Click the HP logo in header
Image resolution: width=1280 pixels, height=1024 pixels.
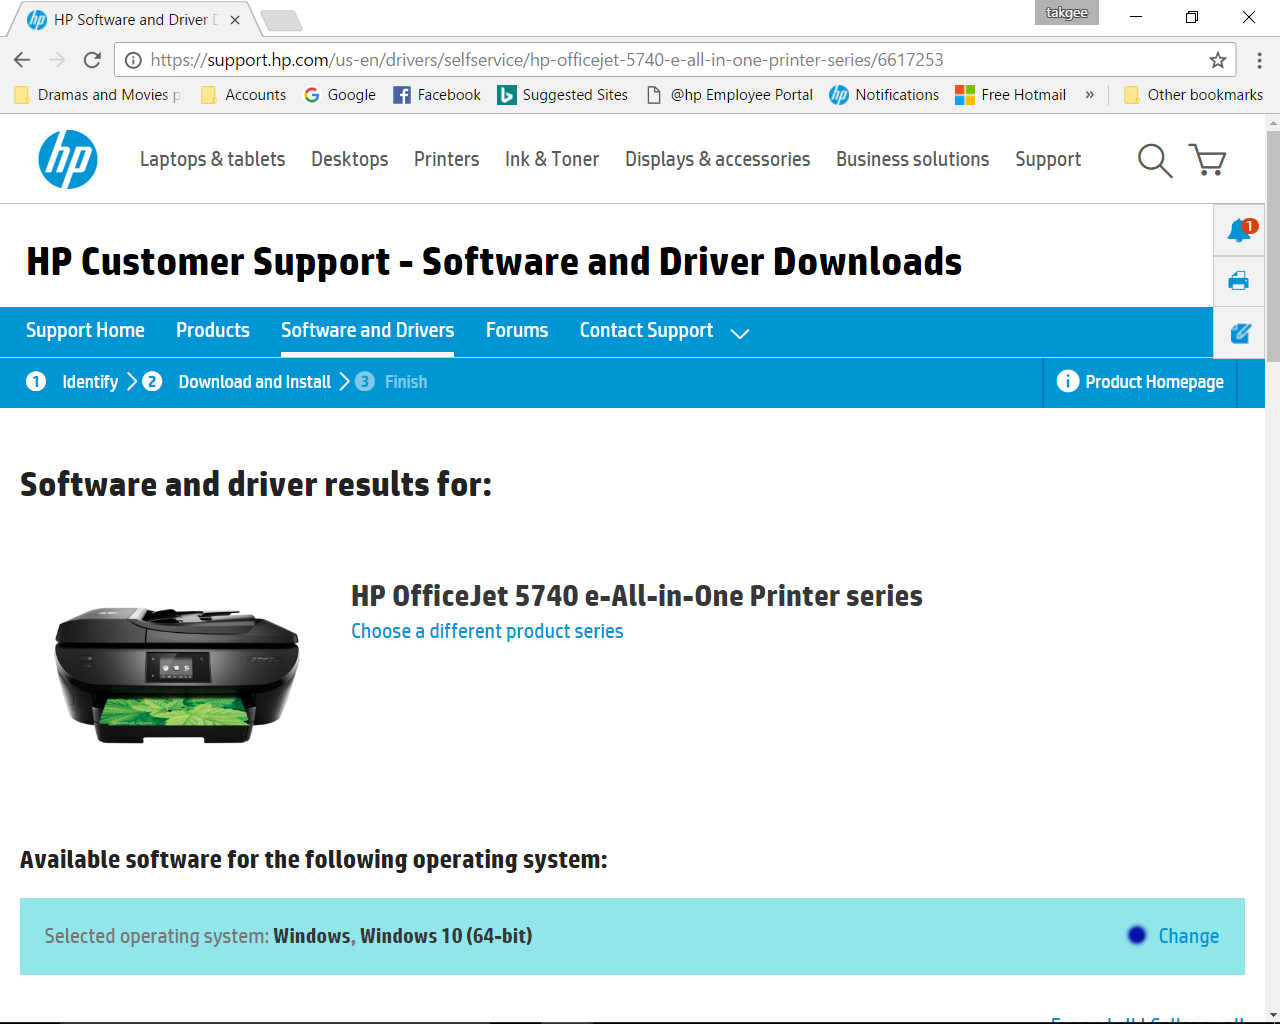[68, 159]
